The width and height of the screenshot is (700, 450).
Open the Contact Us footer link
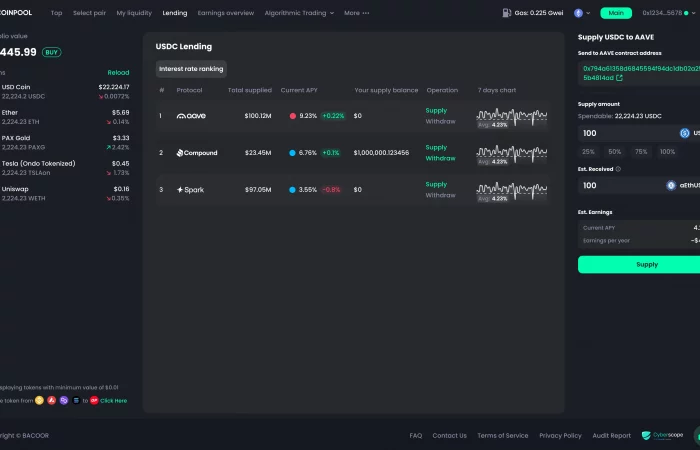click(x=450, y=435)
